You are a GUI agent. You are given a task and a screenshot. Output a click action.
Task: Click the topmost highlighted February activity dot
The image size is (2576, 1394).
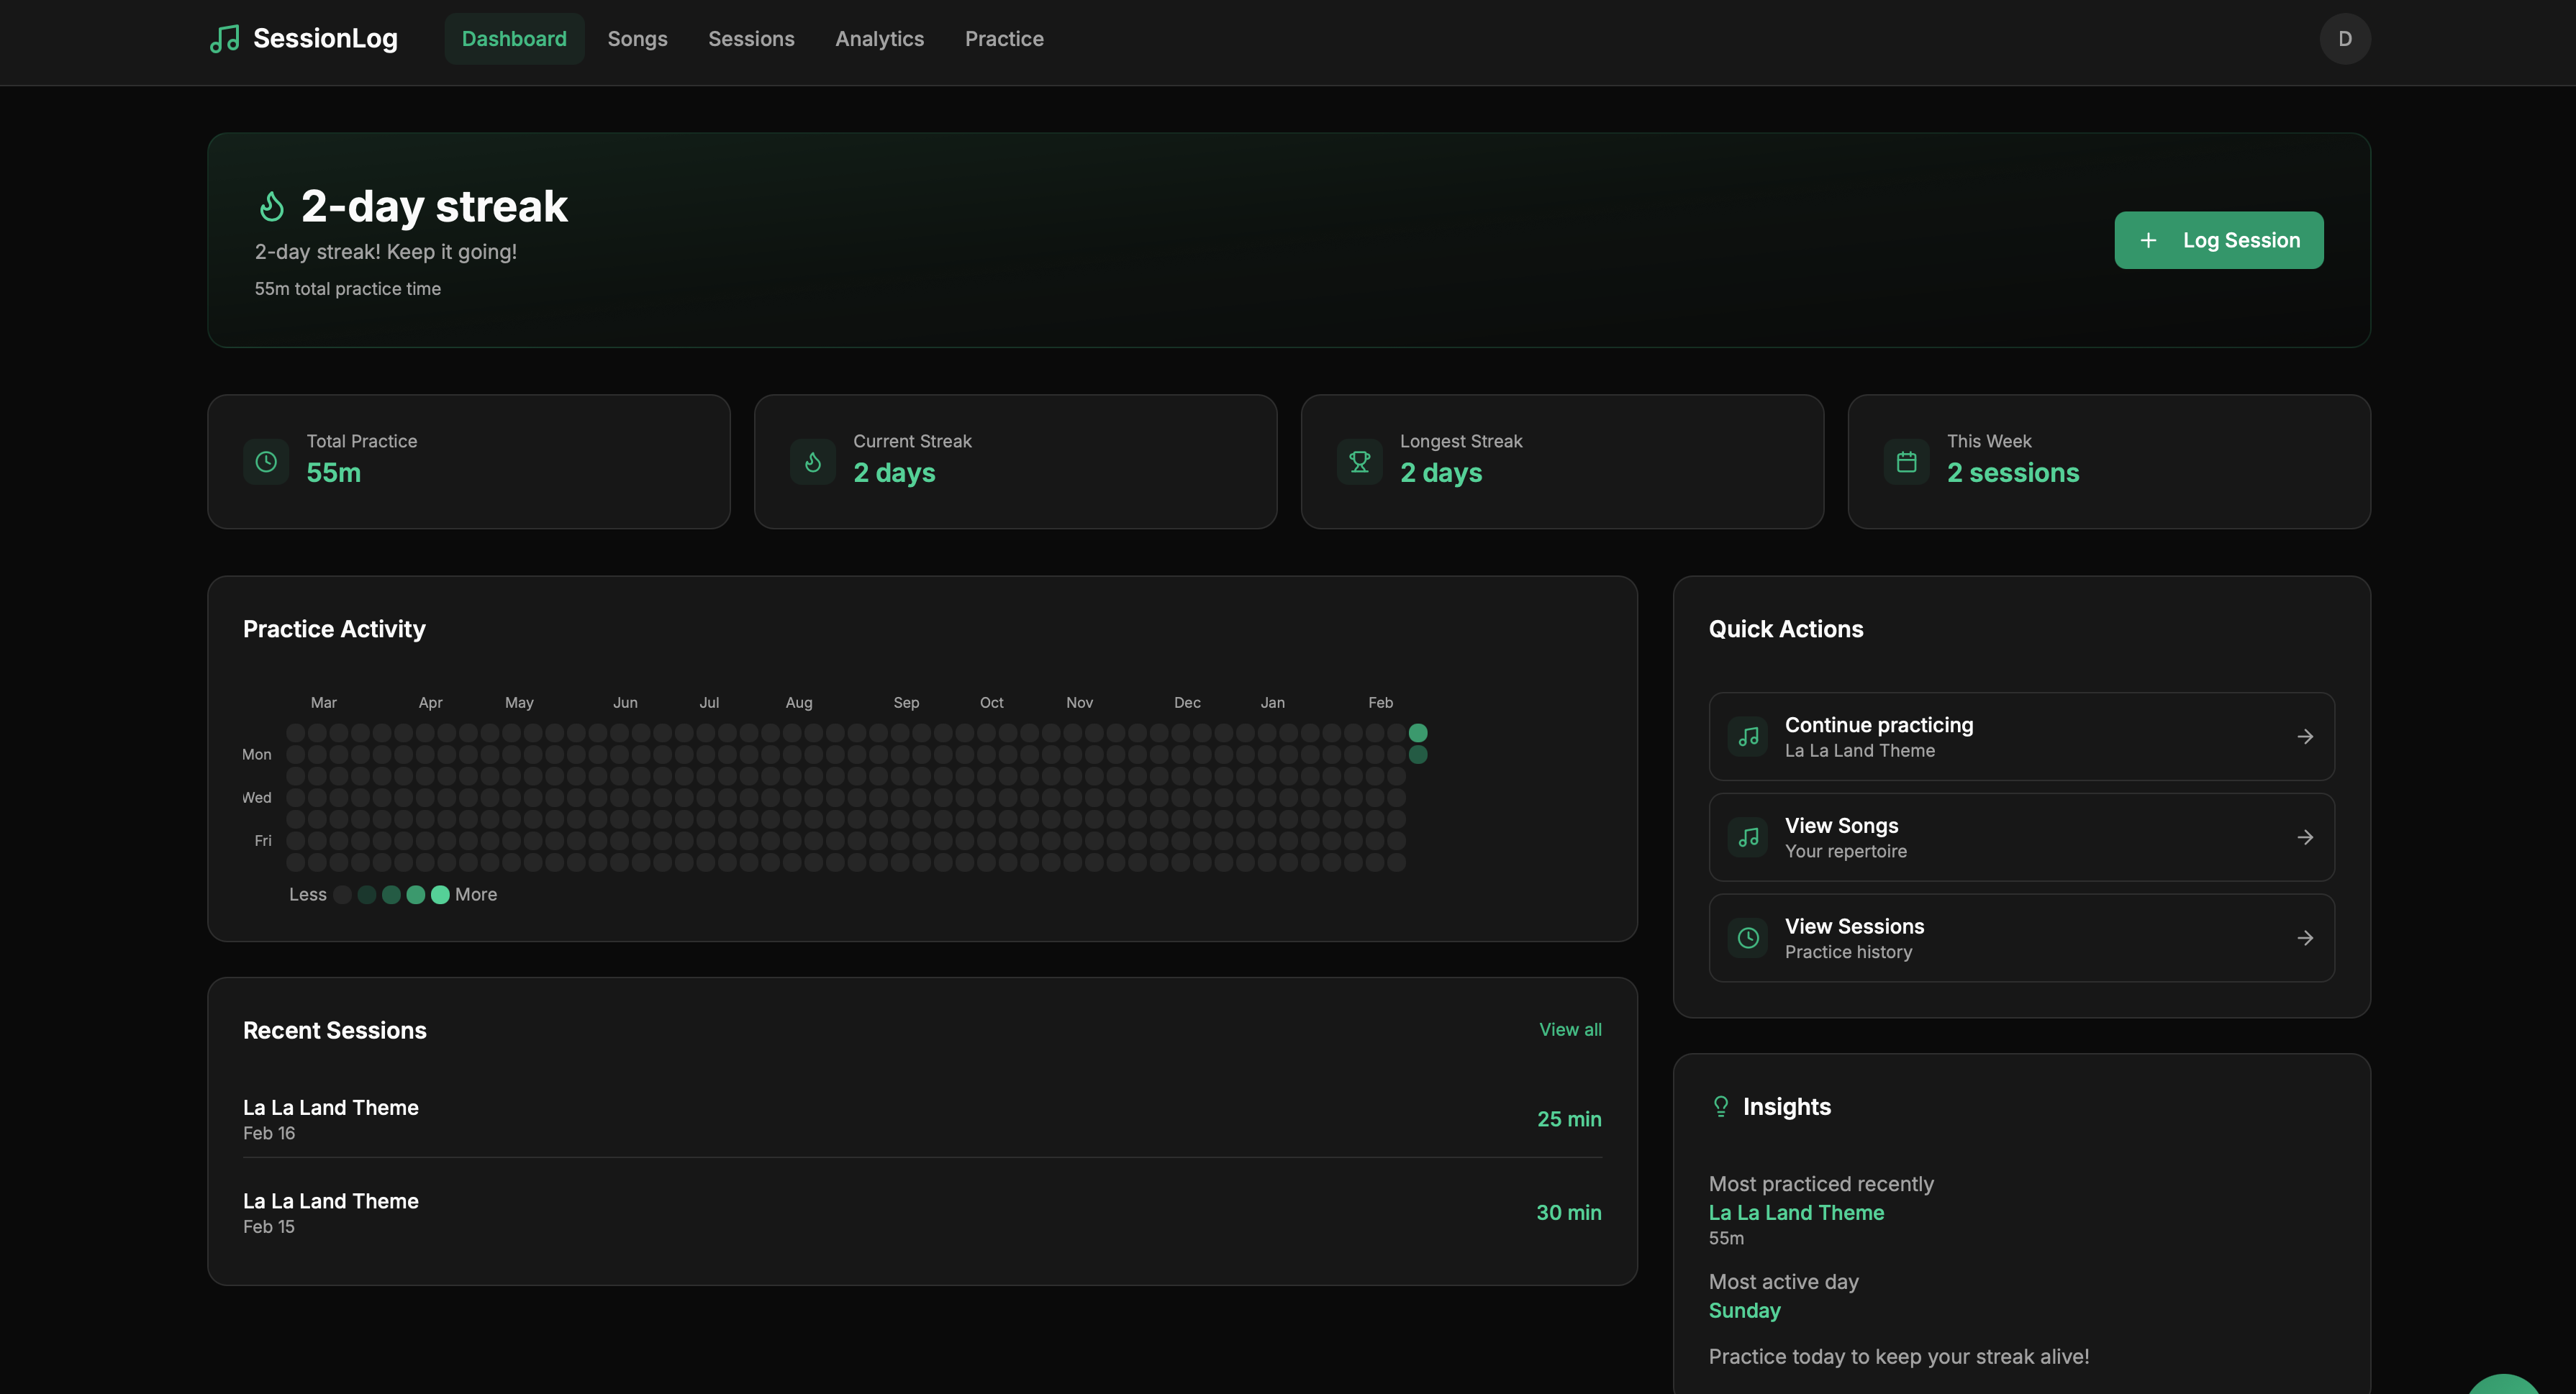click(x=1418, y=733)
